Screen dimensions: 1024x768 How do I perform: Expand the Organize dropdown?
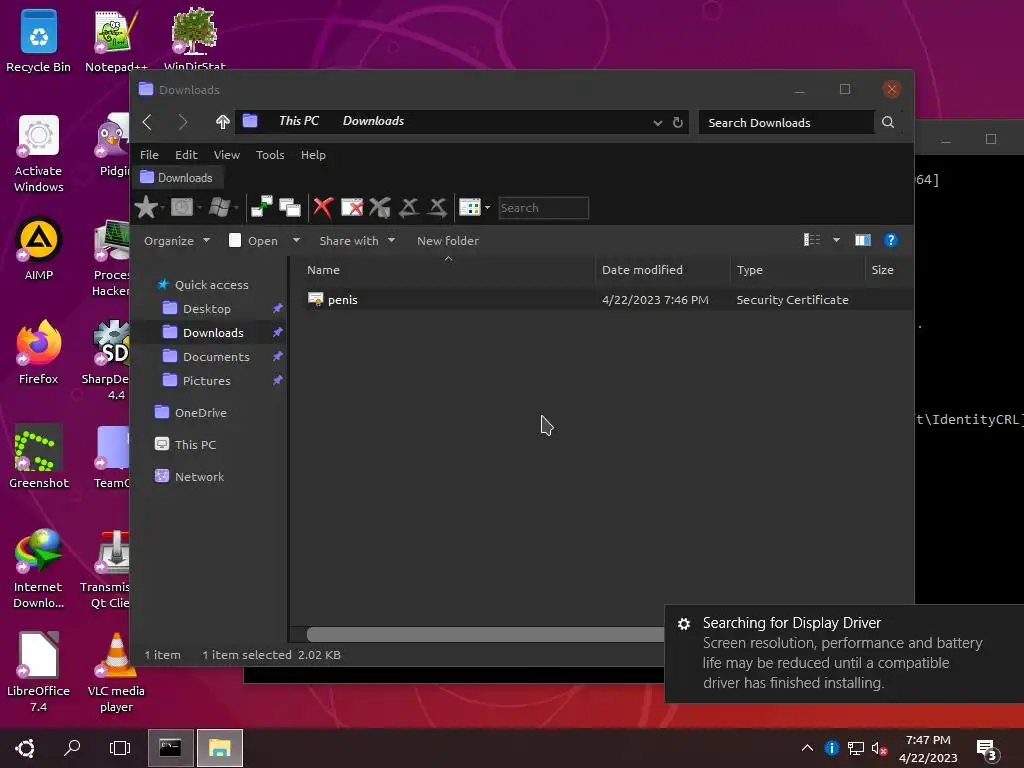(x=177, y=240)
